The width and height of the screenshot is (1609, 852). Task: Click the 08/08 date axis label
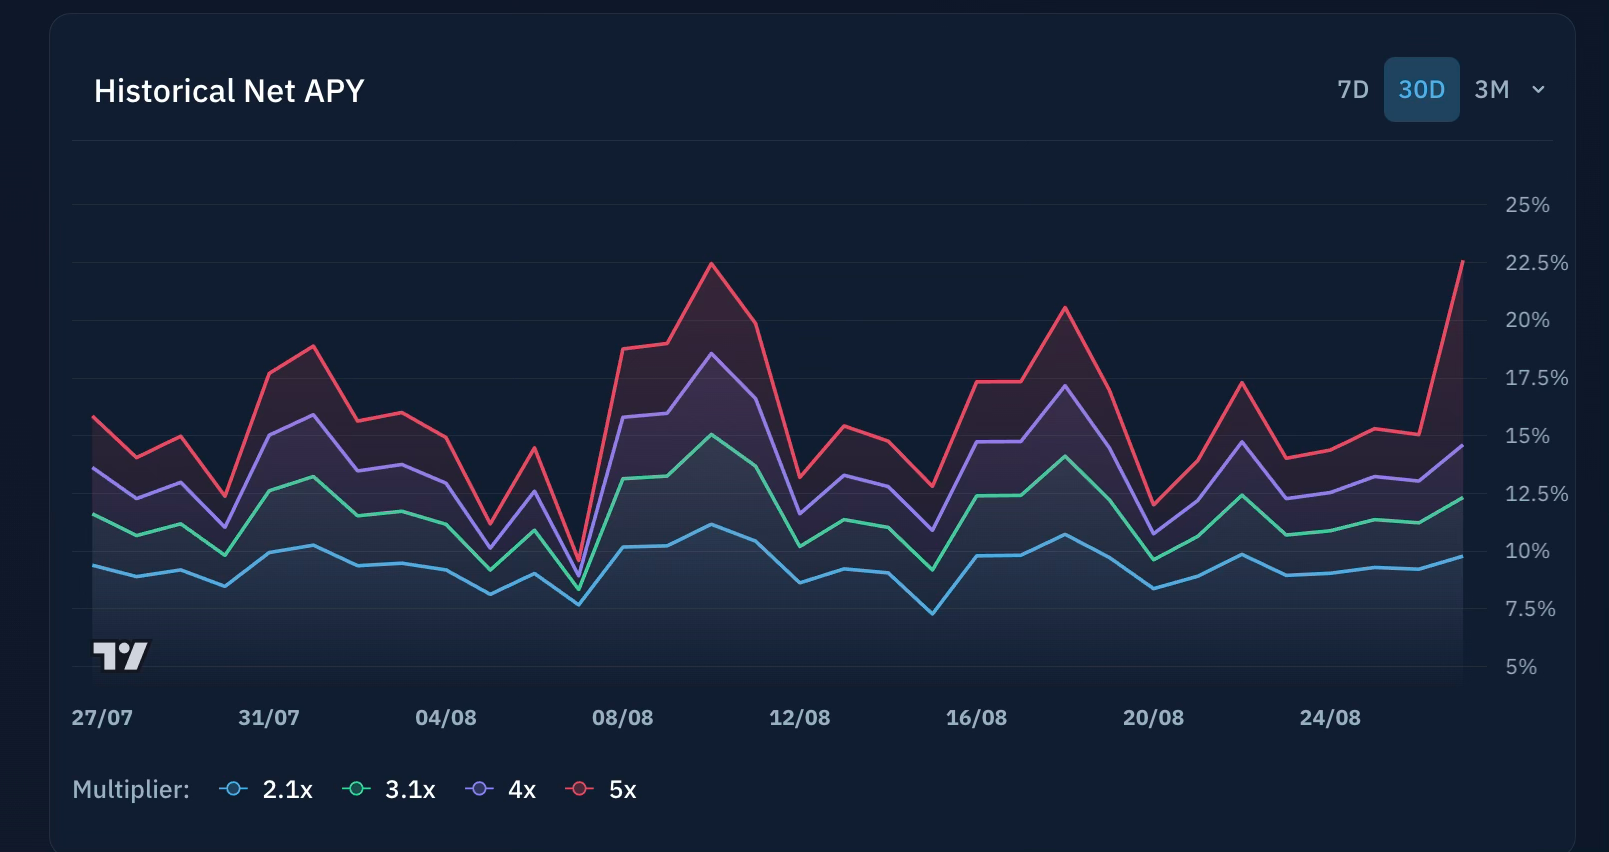tap(622, 718)
